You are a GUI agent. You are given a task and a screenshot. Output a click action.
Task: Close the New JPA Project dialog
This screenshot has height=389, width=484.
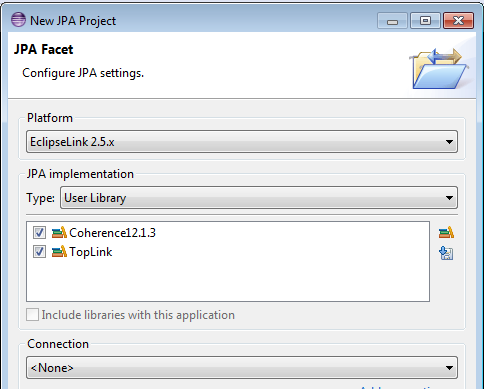458,21
